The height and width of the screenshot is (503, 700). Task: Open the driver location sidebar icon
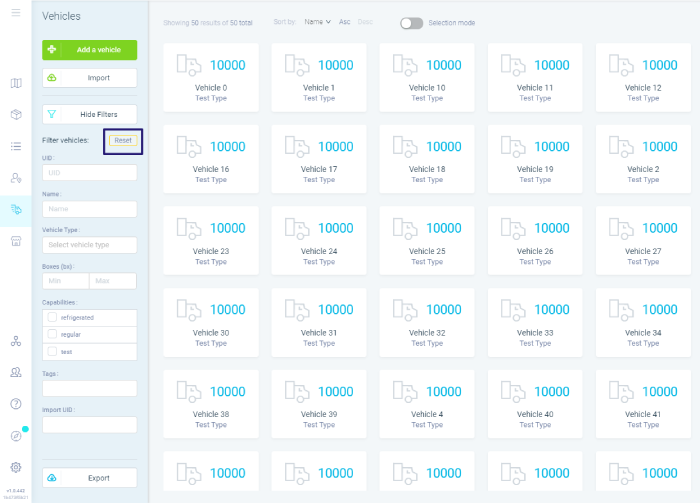click(x=16, y=178)
